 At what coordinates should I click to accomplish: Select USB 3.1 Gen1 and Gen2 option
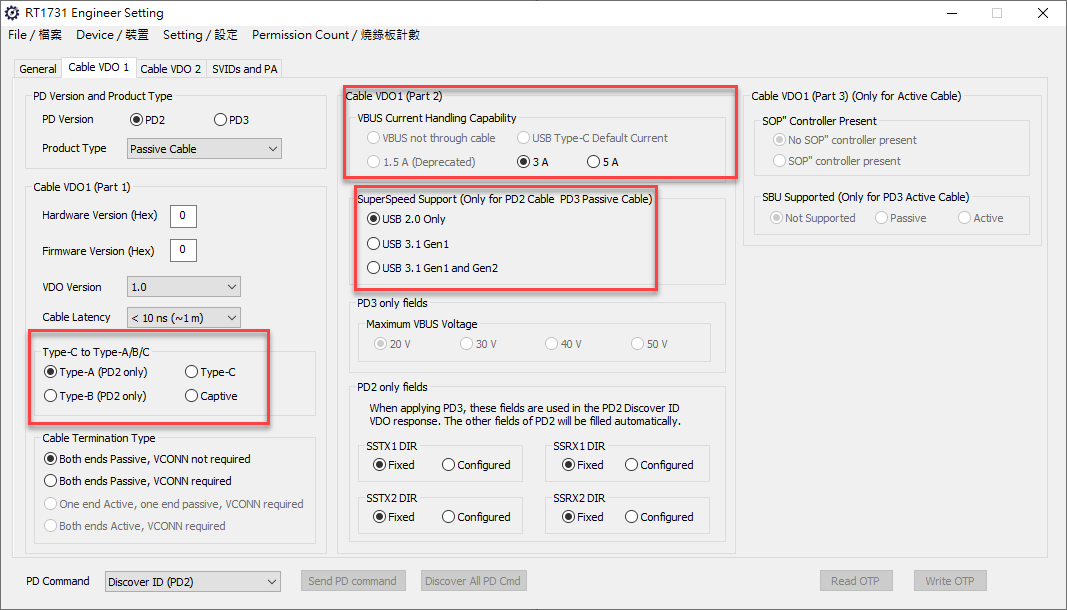pyautogui.click(x=374, y=269)
